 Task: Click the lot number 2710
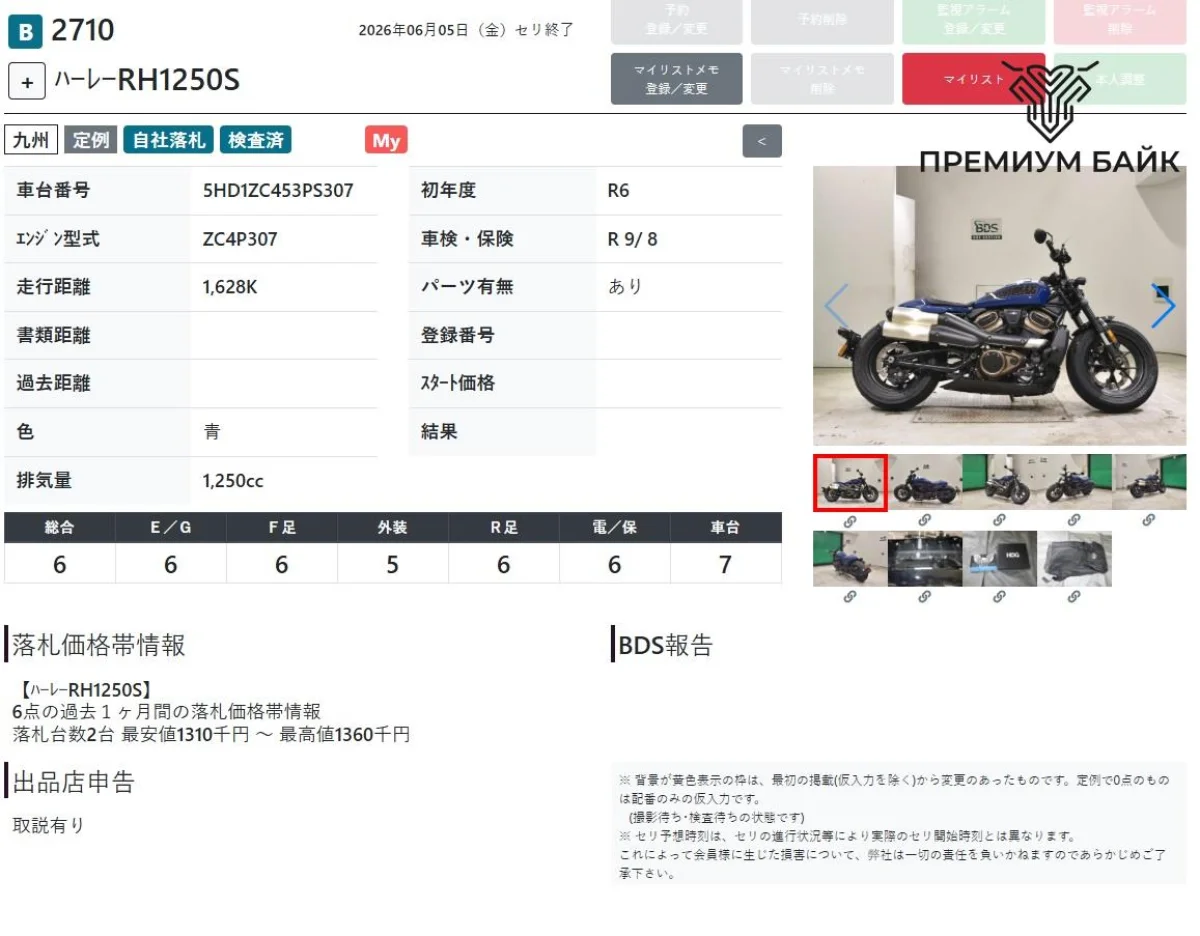[82, 31]
